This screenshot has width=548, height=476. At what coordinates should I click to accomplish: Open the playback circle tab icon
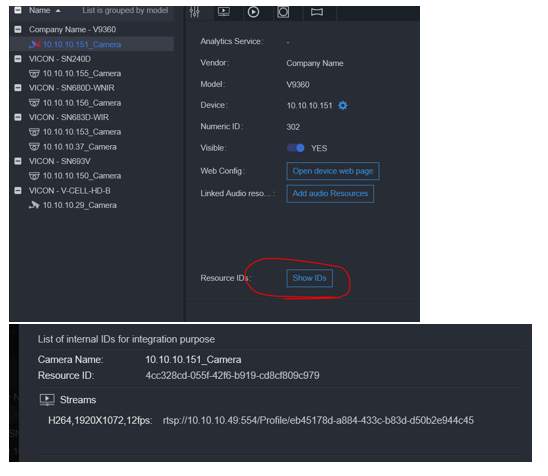[253, 12]
